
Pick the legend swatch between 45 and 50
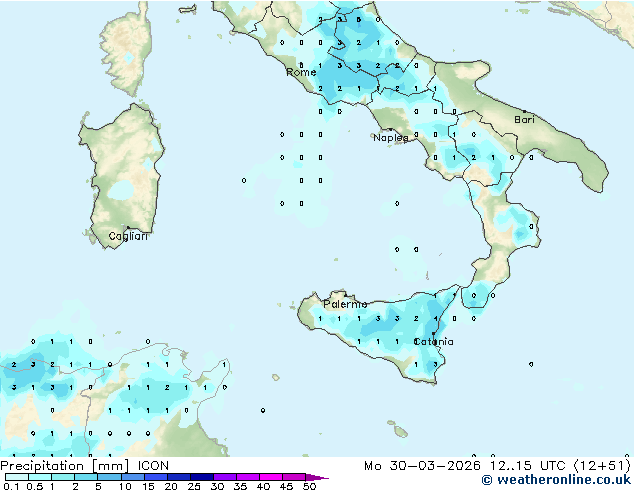294,477
